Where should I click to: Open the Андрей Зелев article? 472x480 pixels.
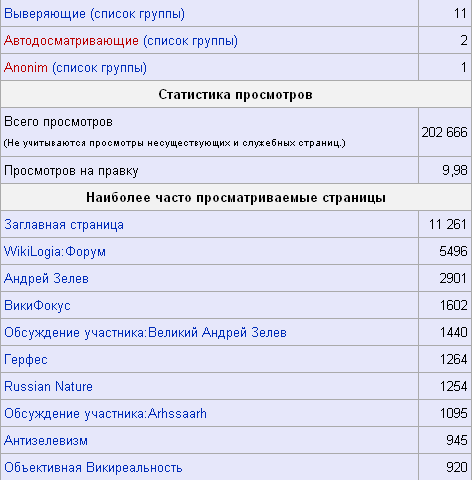(x=46, y=279)
